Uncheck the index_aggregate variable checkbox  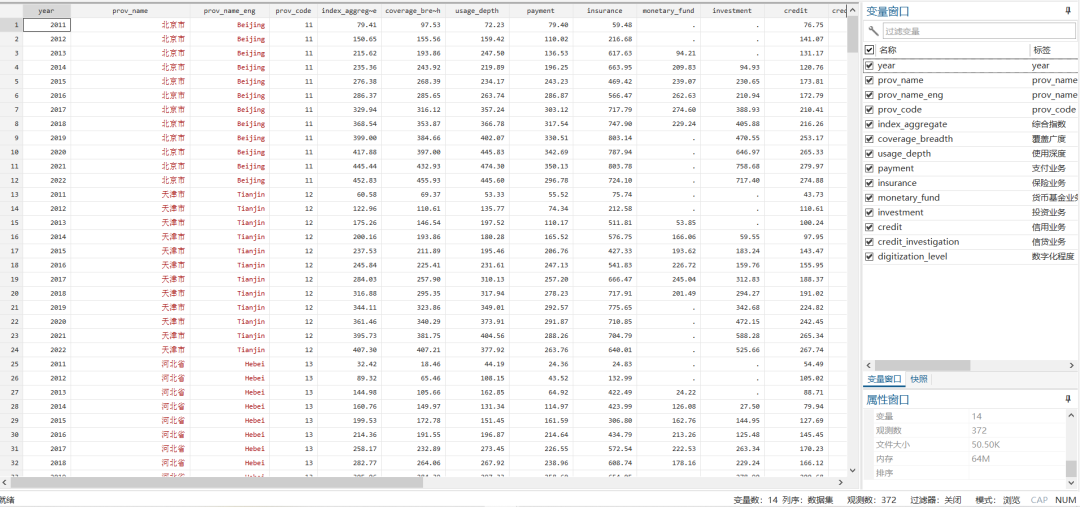tap(869, 125)
